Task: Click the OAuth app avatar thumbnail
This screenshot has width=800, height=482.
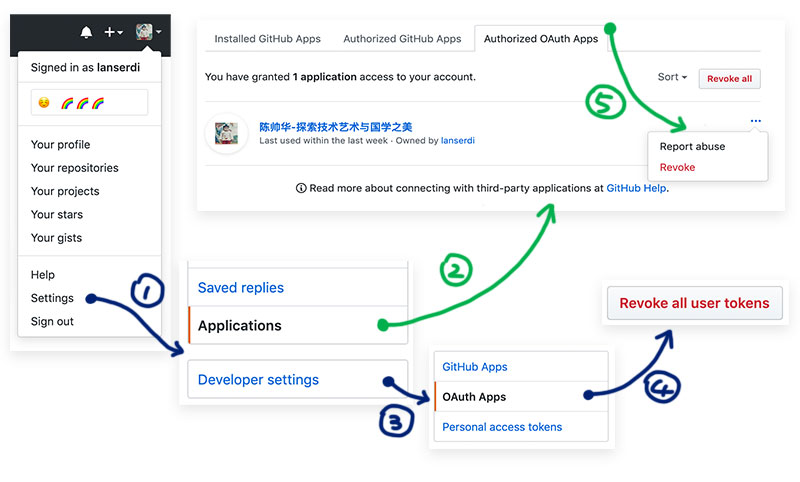Action: 226,134
